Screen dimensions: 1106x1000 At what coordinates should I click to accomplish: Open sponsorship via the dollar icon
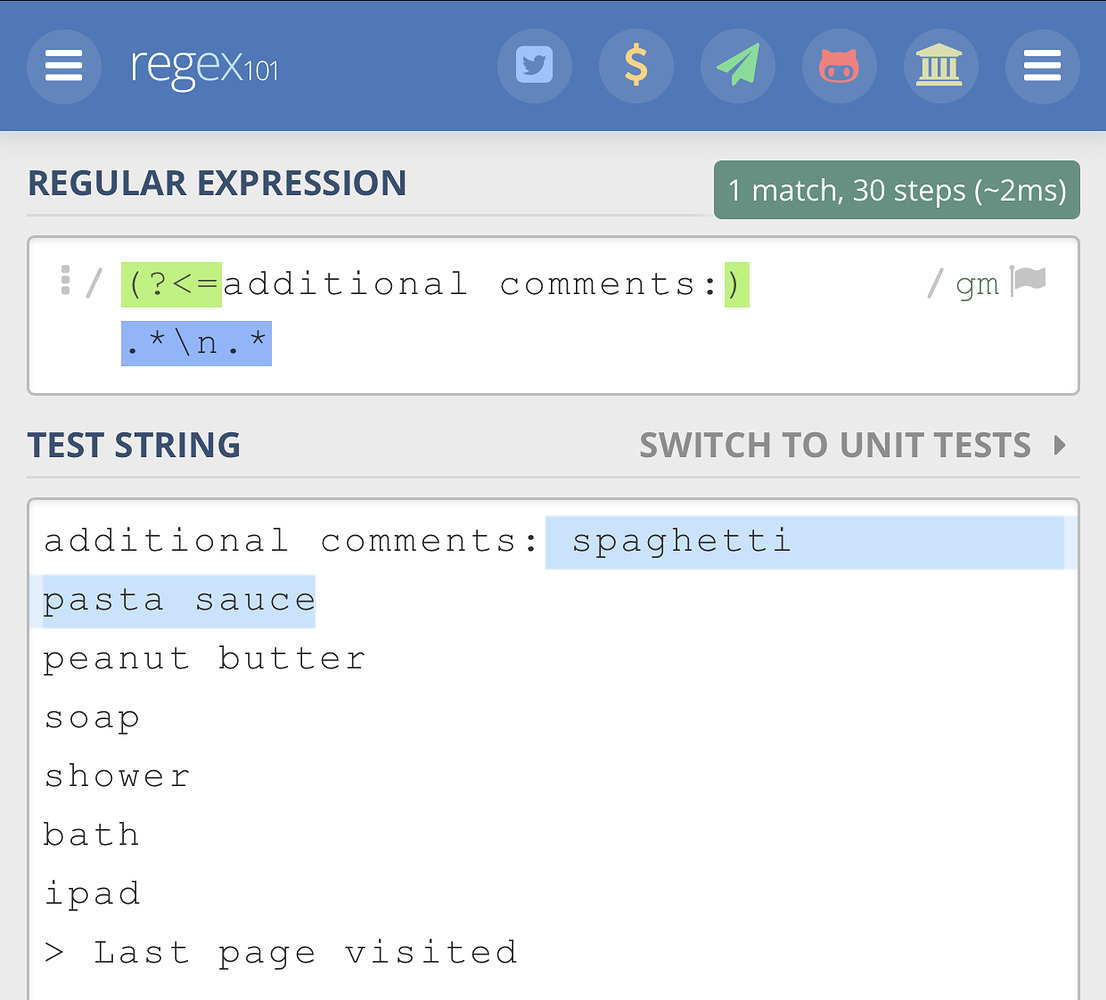[637, 66]
